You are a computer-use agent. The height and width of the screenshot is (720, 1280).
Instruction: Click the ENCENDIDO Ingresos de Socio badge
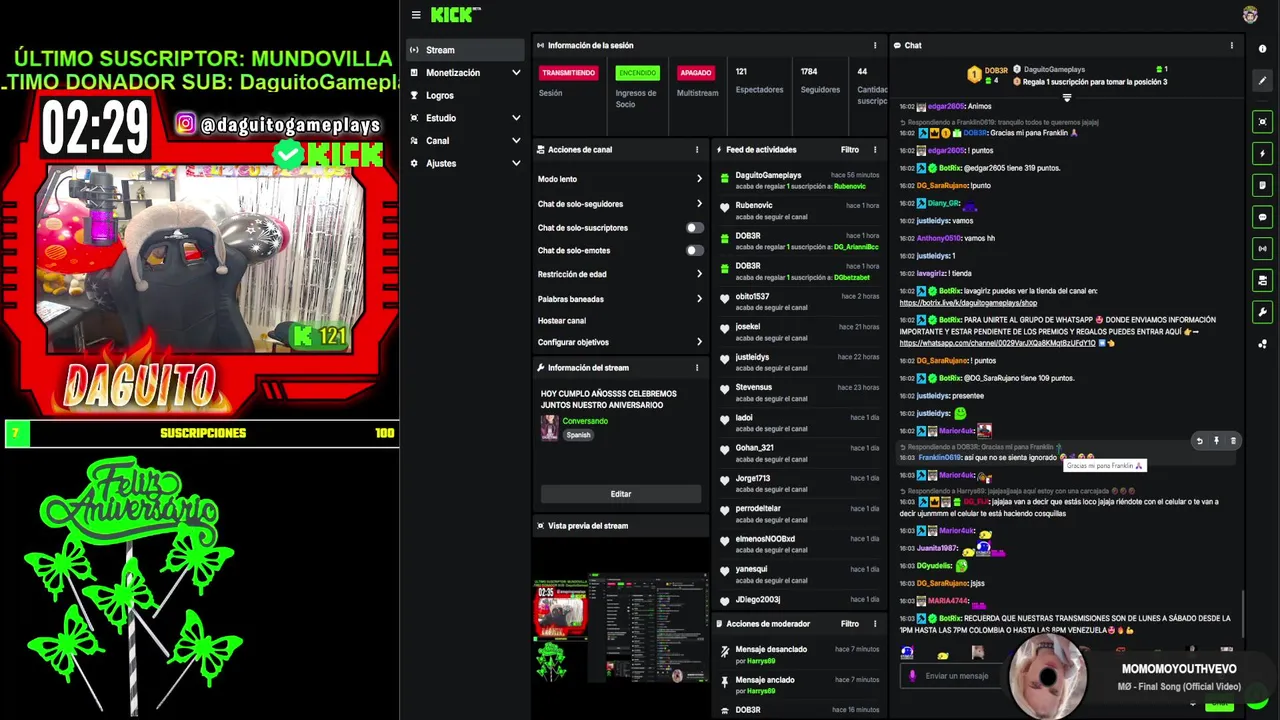(637, 73)
